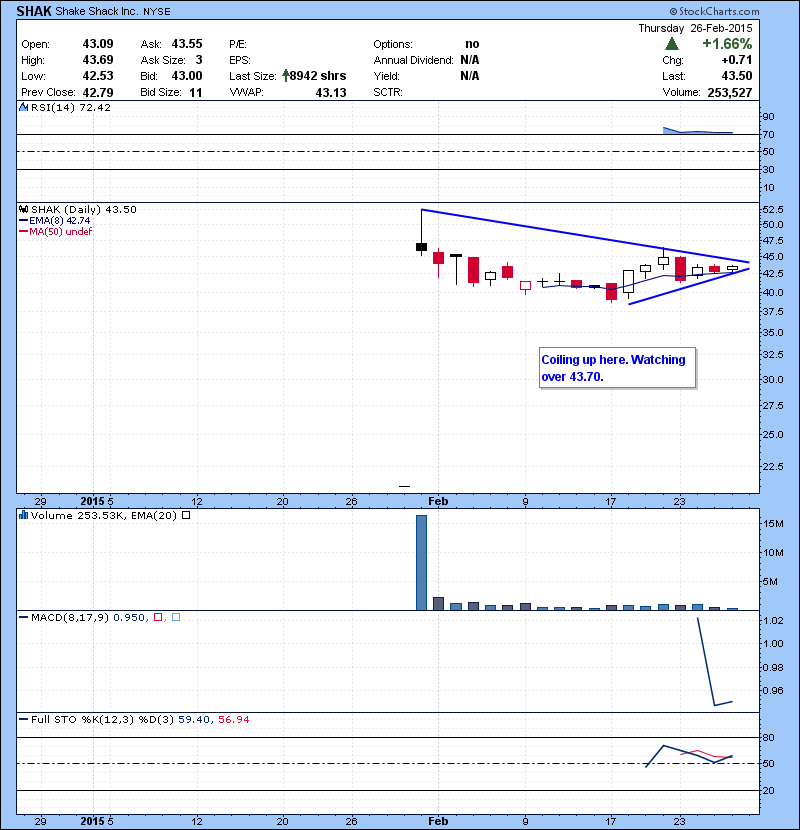Click the Annual Dividend N/A value

pos(470,60)
